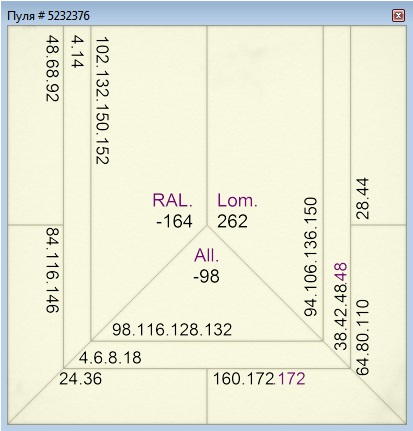
Task: Click the purple 172 value
Action: click(291, 379)
